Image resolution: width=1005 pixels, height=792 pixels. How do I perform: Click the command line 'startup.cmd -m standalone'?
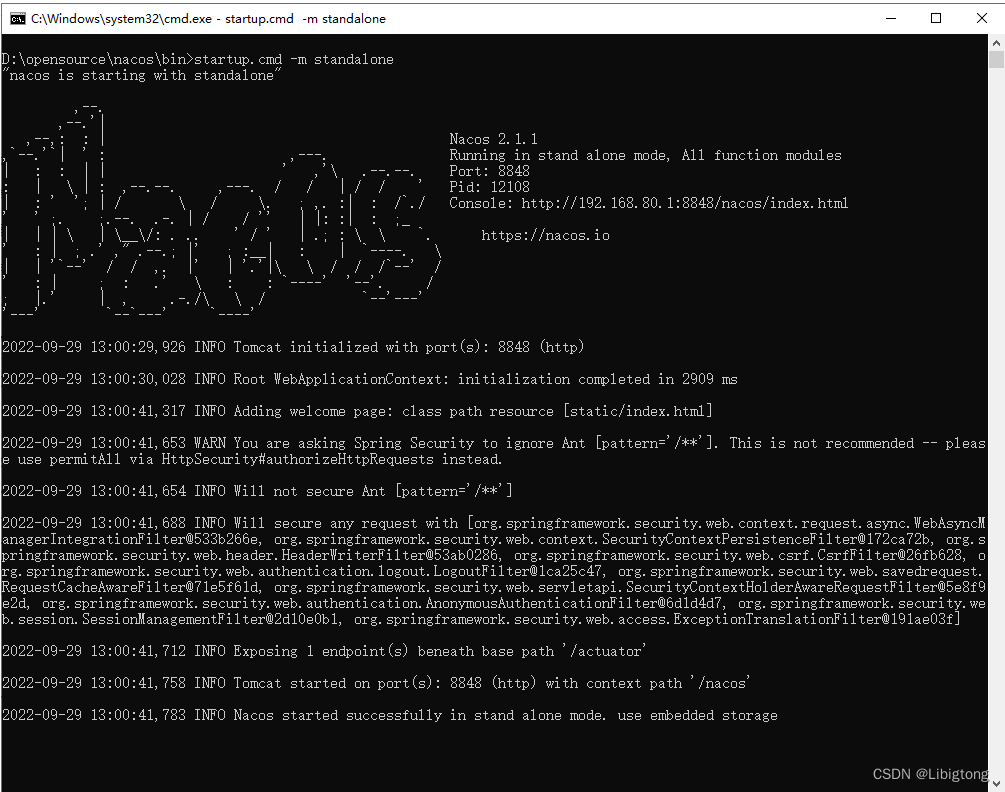[x=294, y=60]
